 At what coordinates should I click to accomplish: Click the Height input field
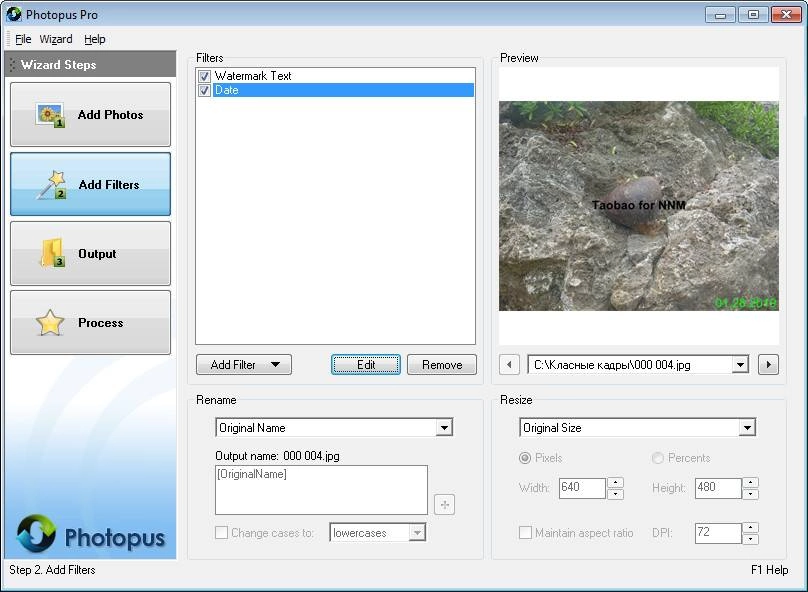point(718,488)
